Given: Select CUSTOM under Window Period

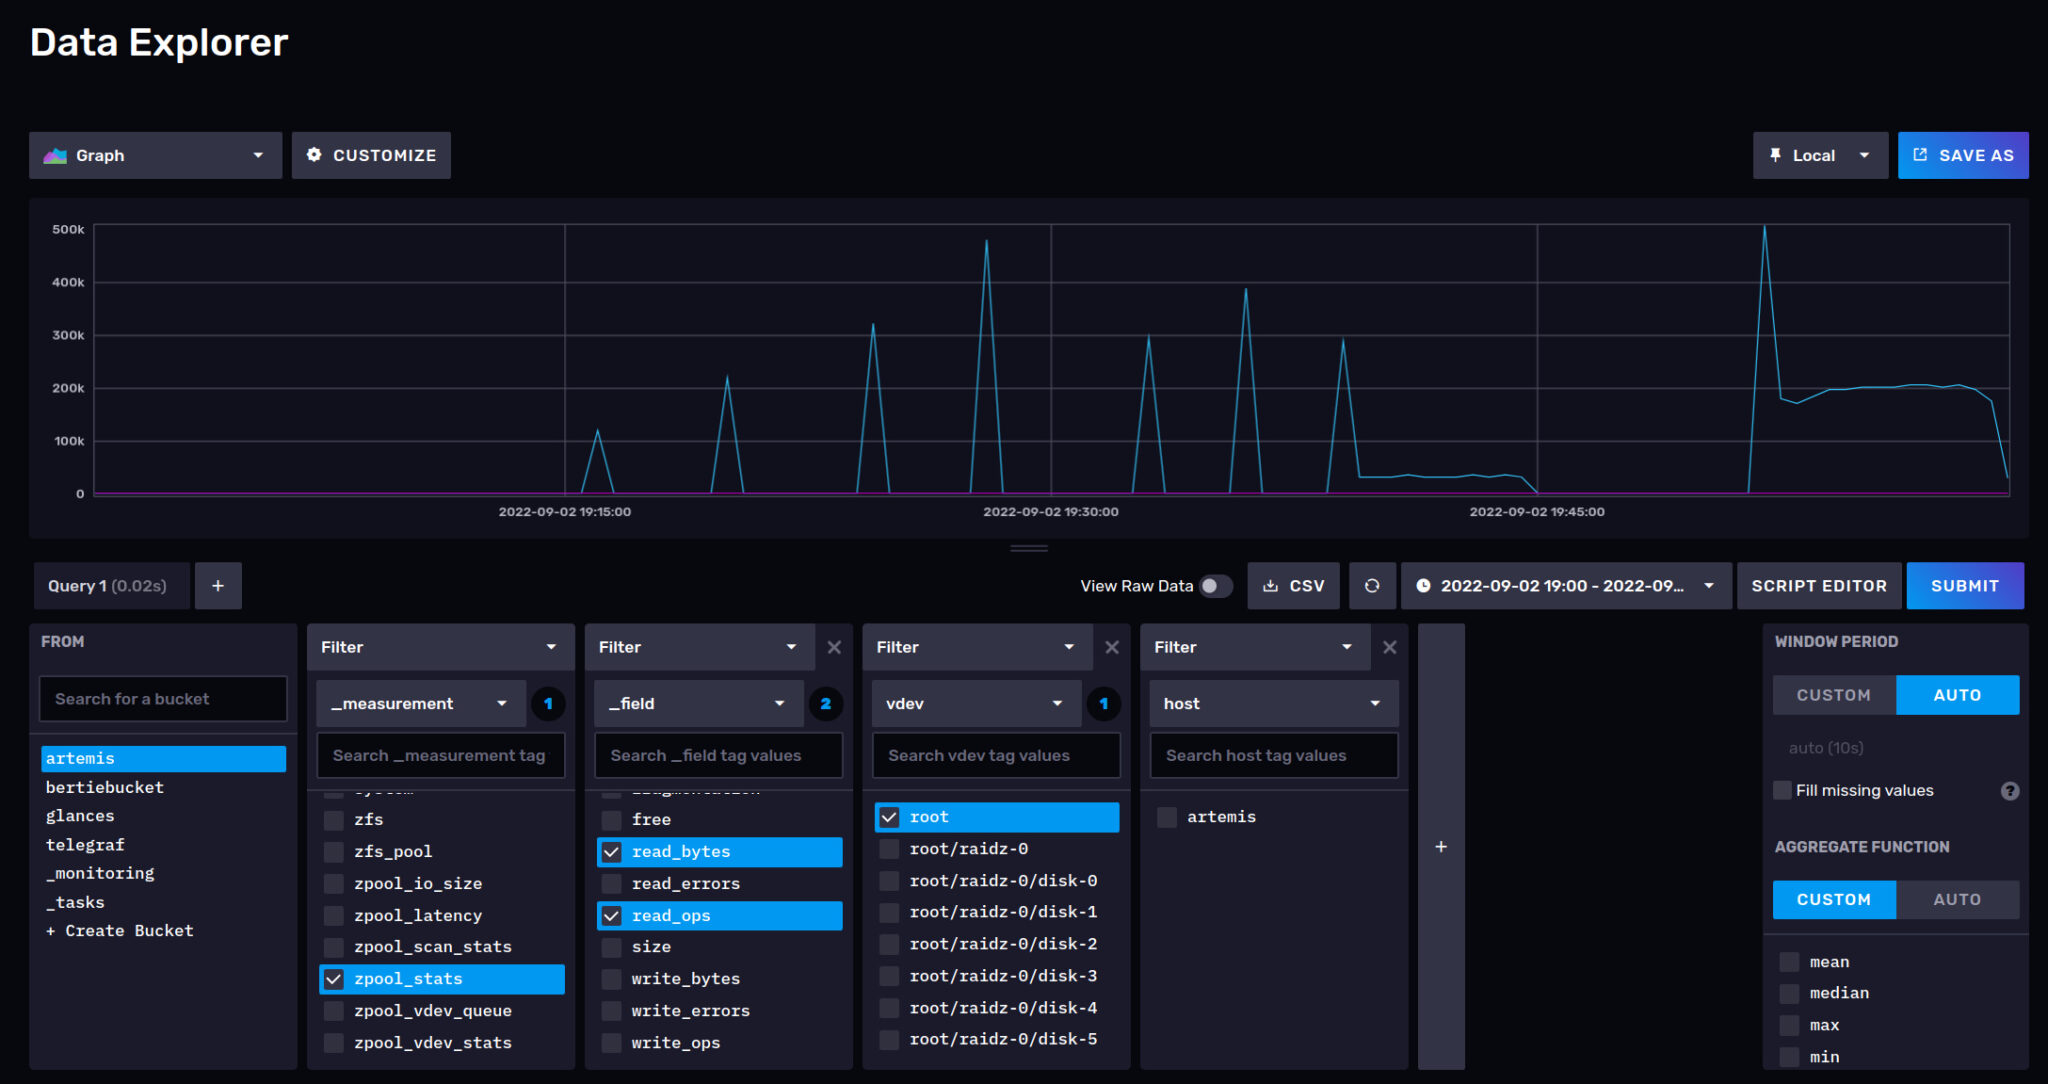Looking at the screenshot, I should point(1833,694).
